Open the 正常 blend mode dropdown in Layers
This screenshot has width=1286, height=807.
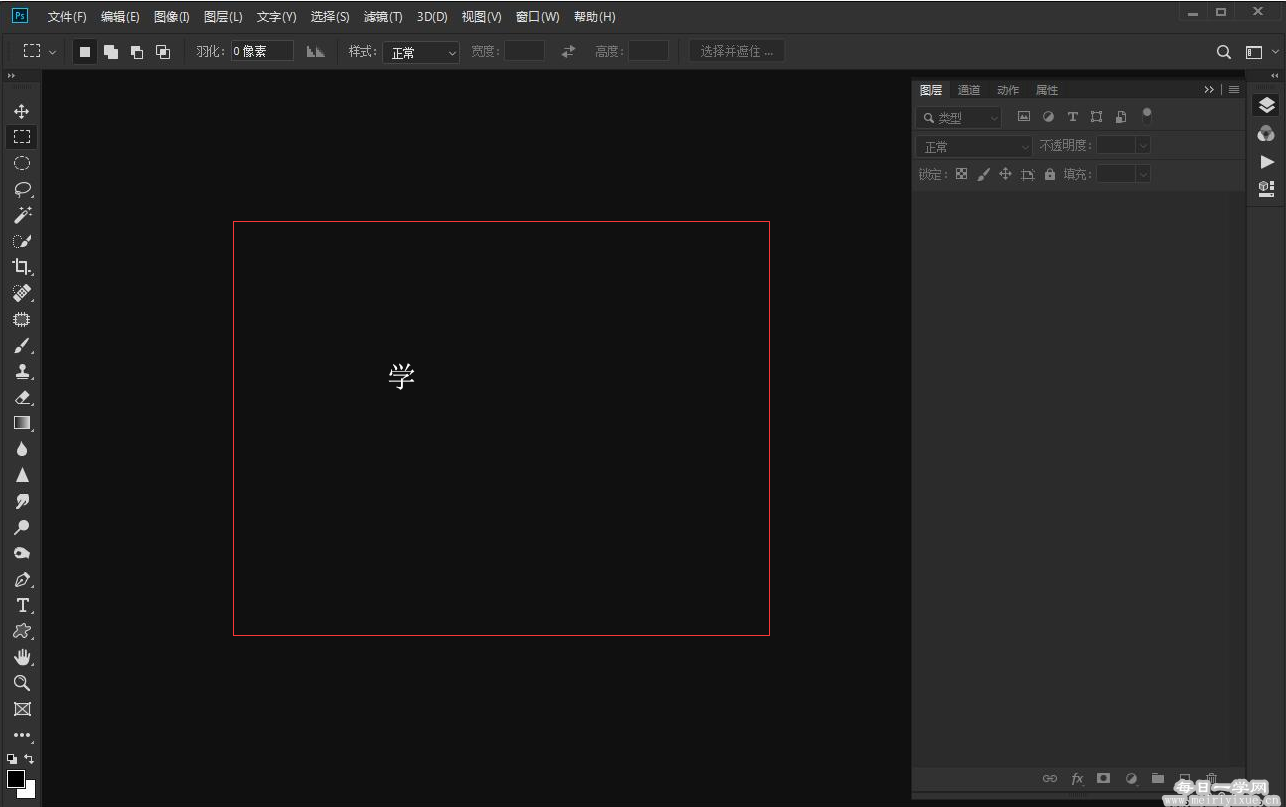point(974,146)
